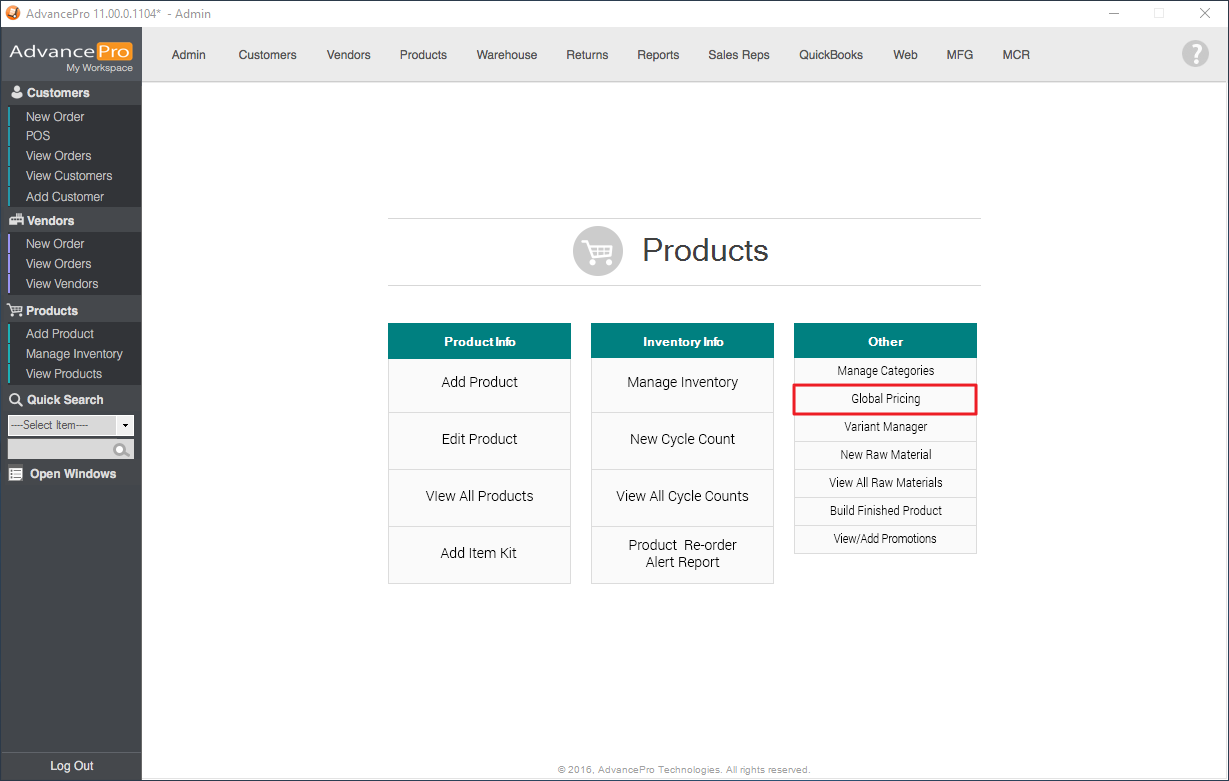Click the AdvancePro My Workspace logo
1229x781 pixels.
71,56
